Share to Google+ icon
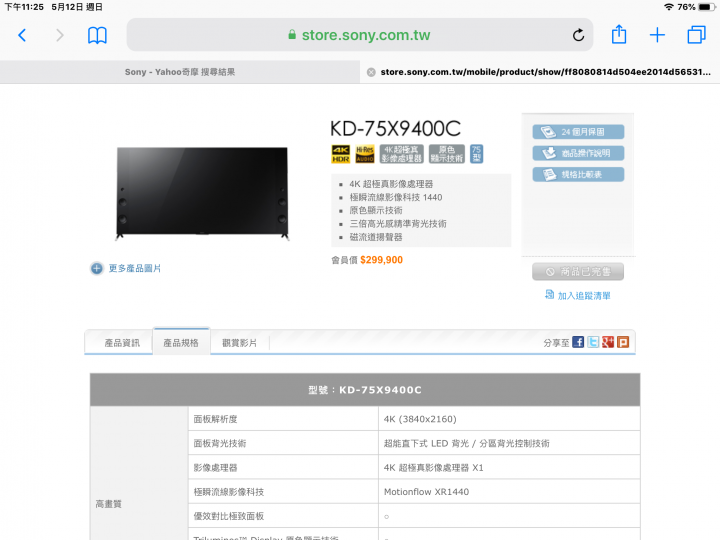The image size is (720, 540). click(608, 342)
